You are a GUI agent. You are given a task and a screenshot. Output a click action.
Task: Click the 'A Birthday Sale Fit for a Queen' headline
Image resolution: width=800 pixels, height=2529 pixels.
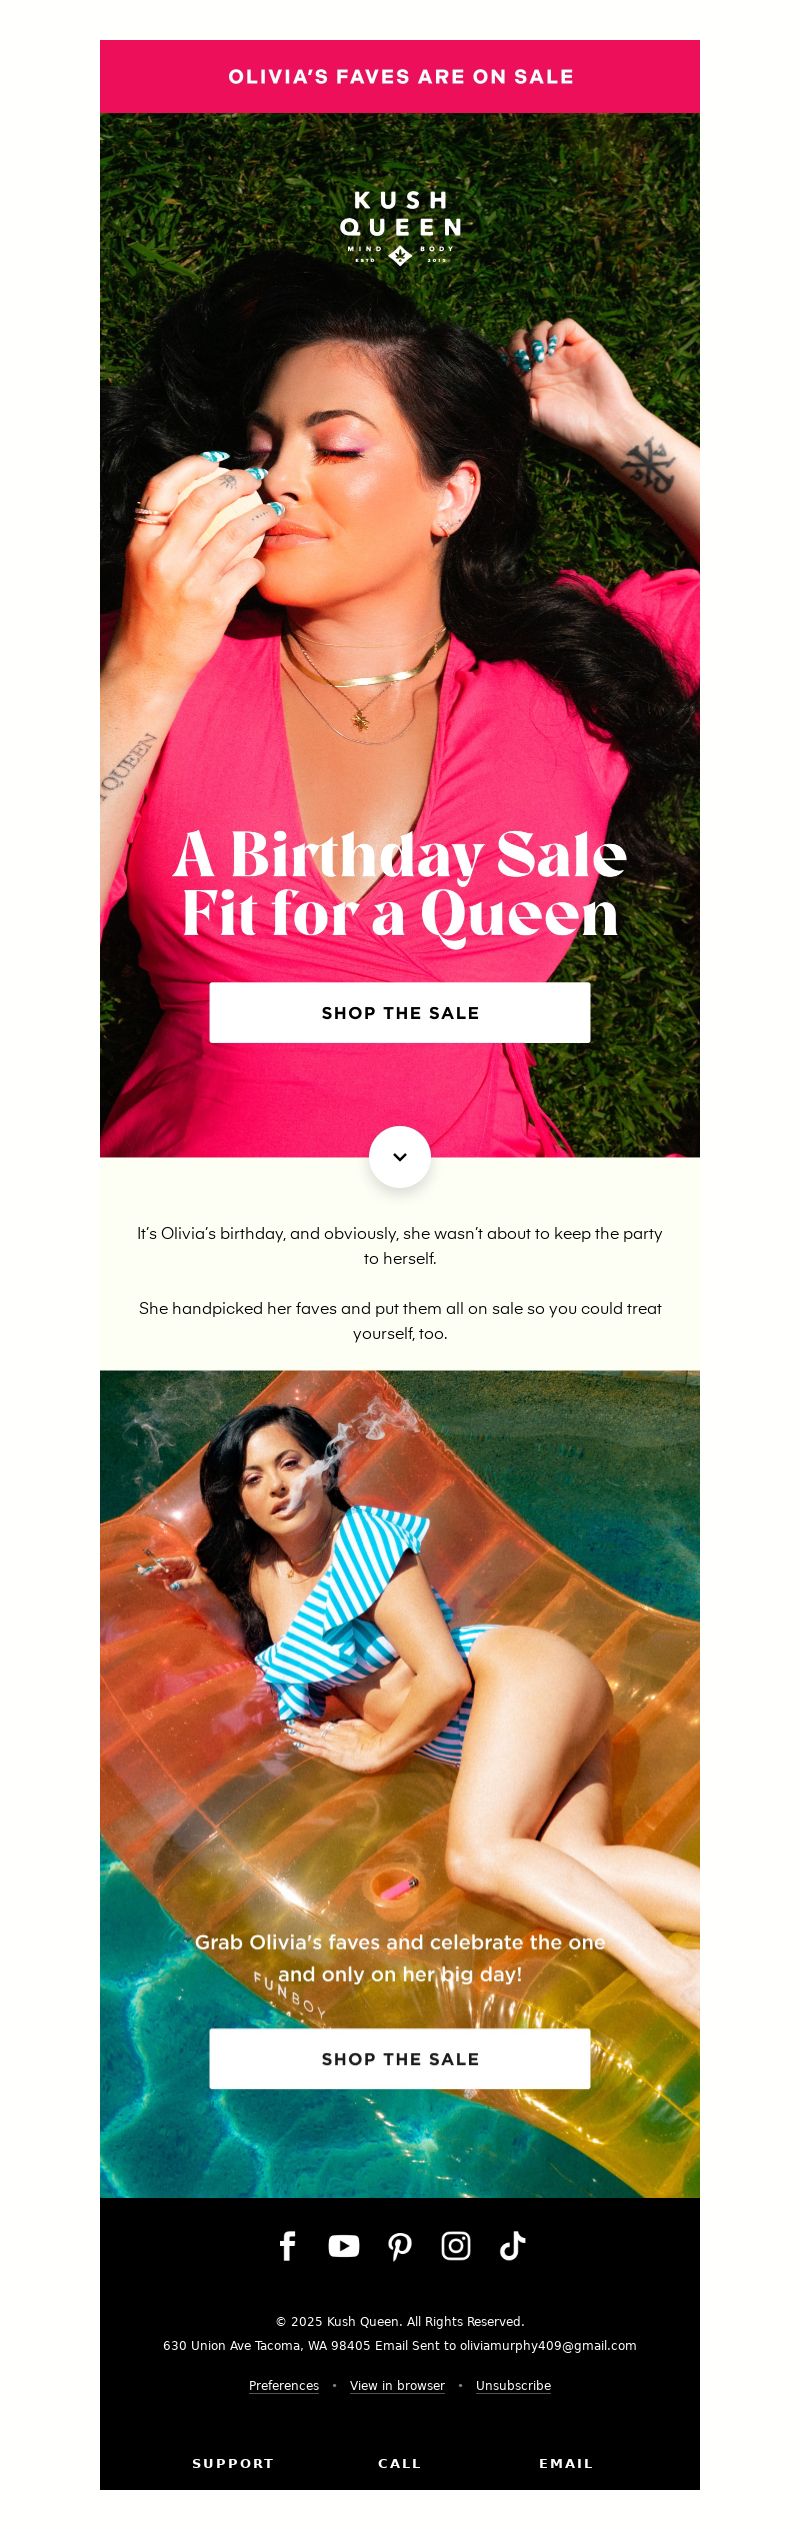coord(400,885)
